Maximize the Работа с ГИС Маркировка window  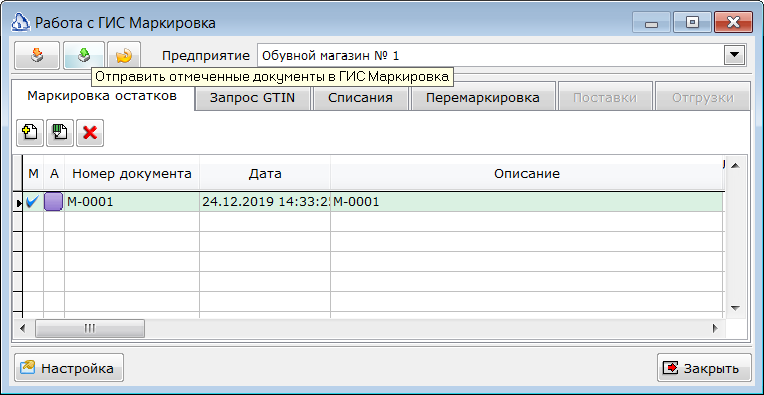point(692,23)
